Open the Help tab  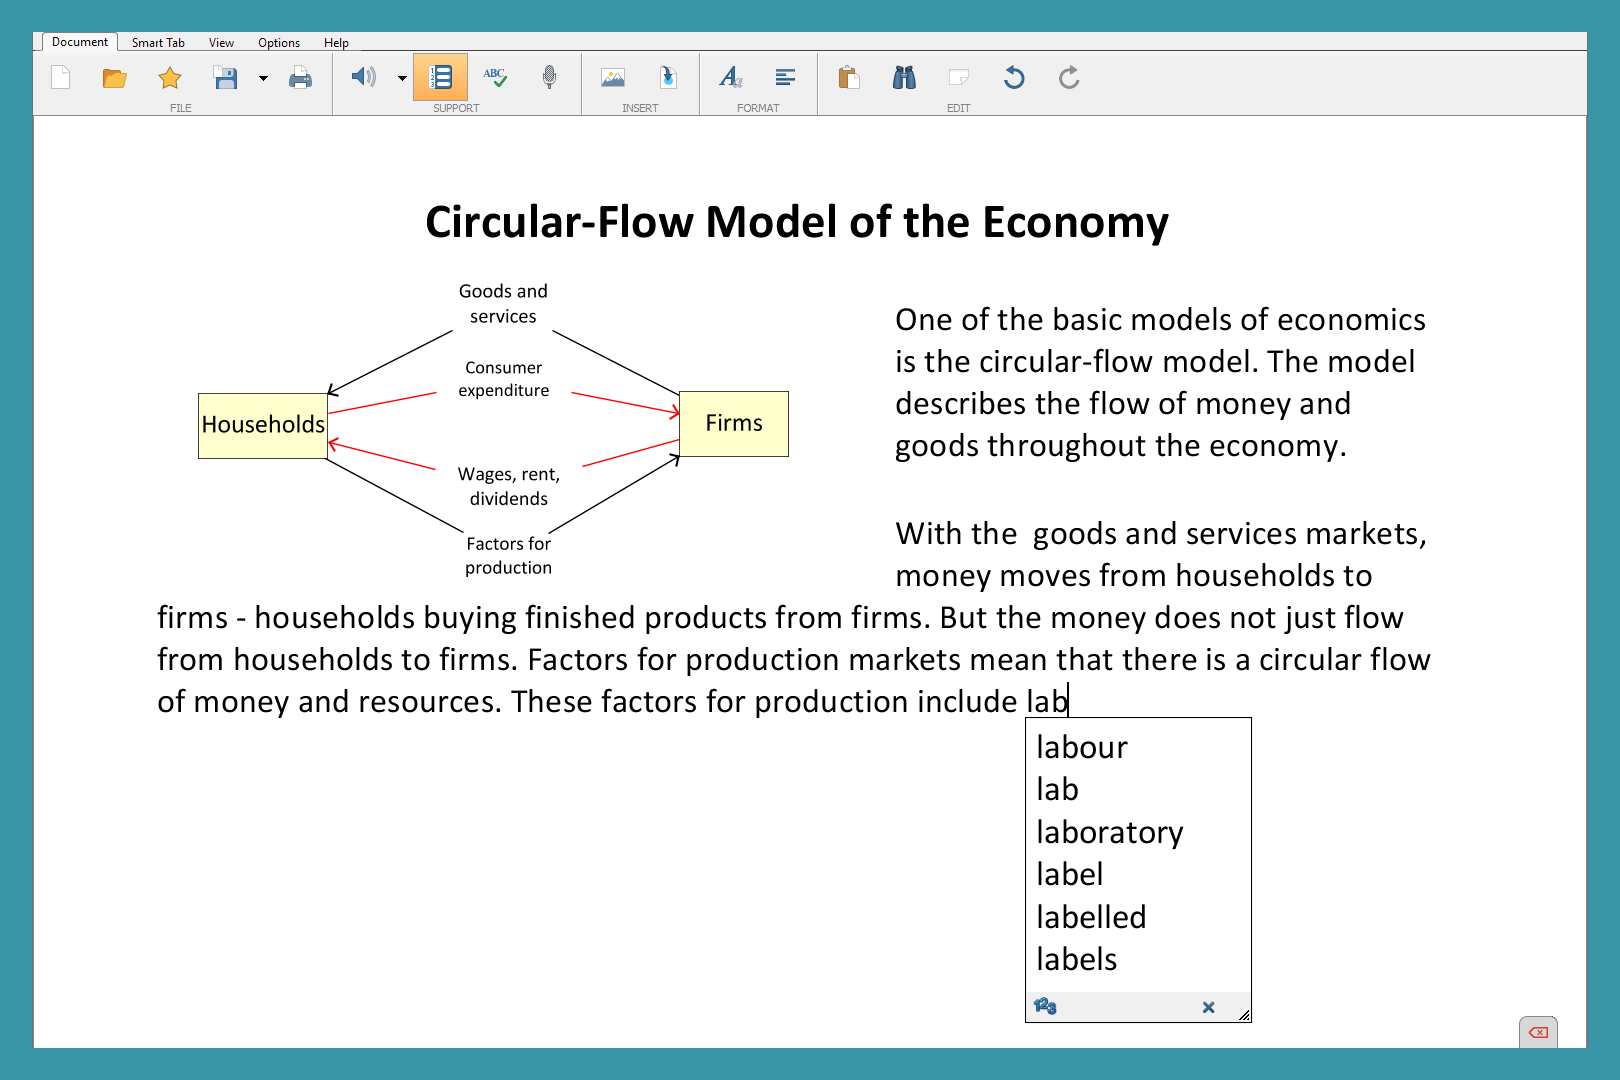coord(336,43)
